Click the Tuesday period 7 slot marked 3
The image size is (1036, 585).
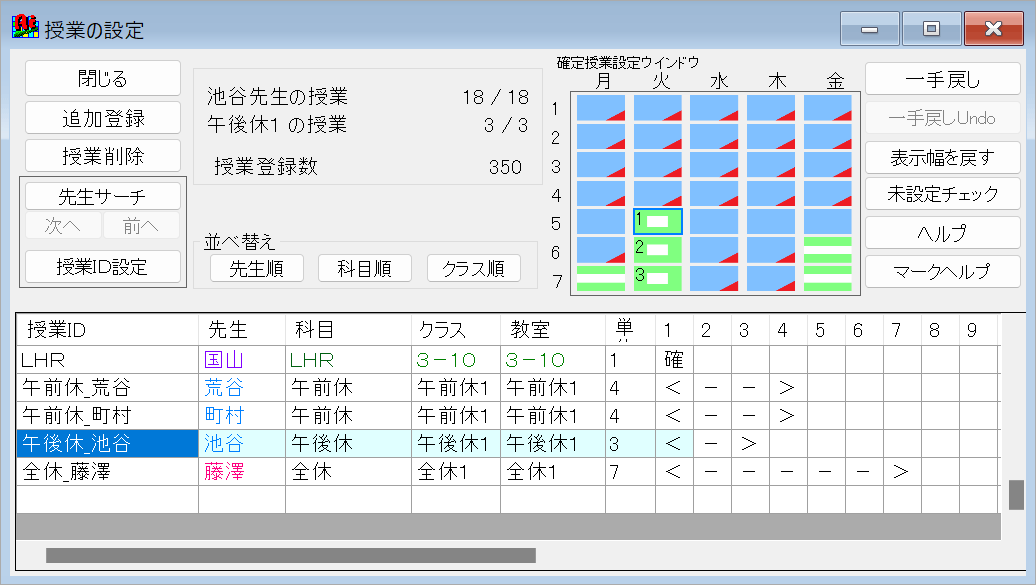pos(658,278)
